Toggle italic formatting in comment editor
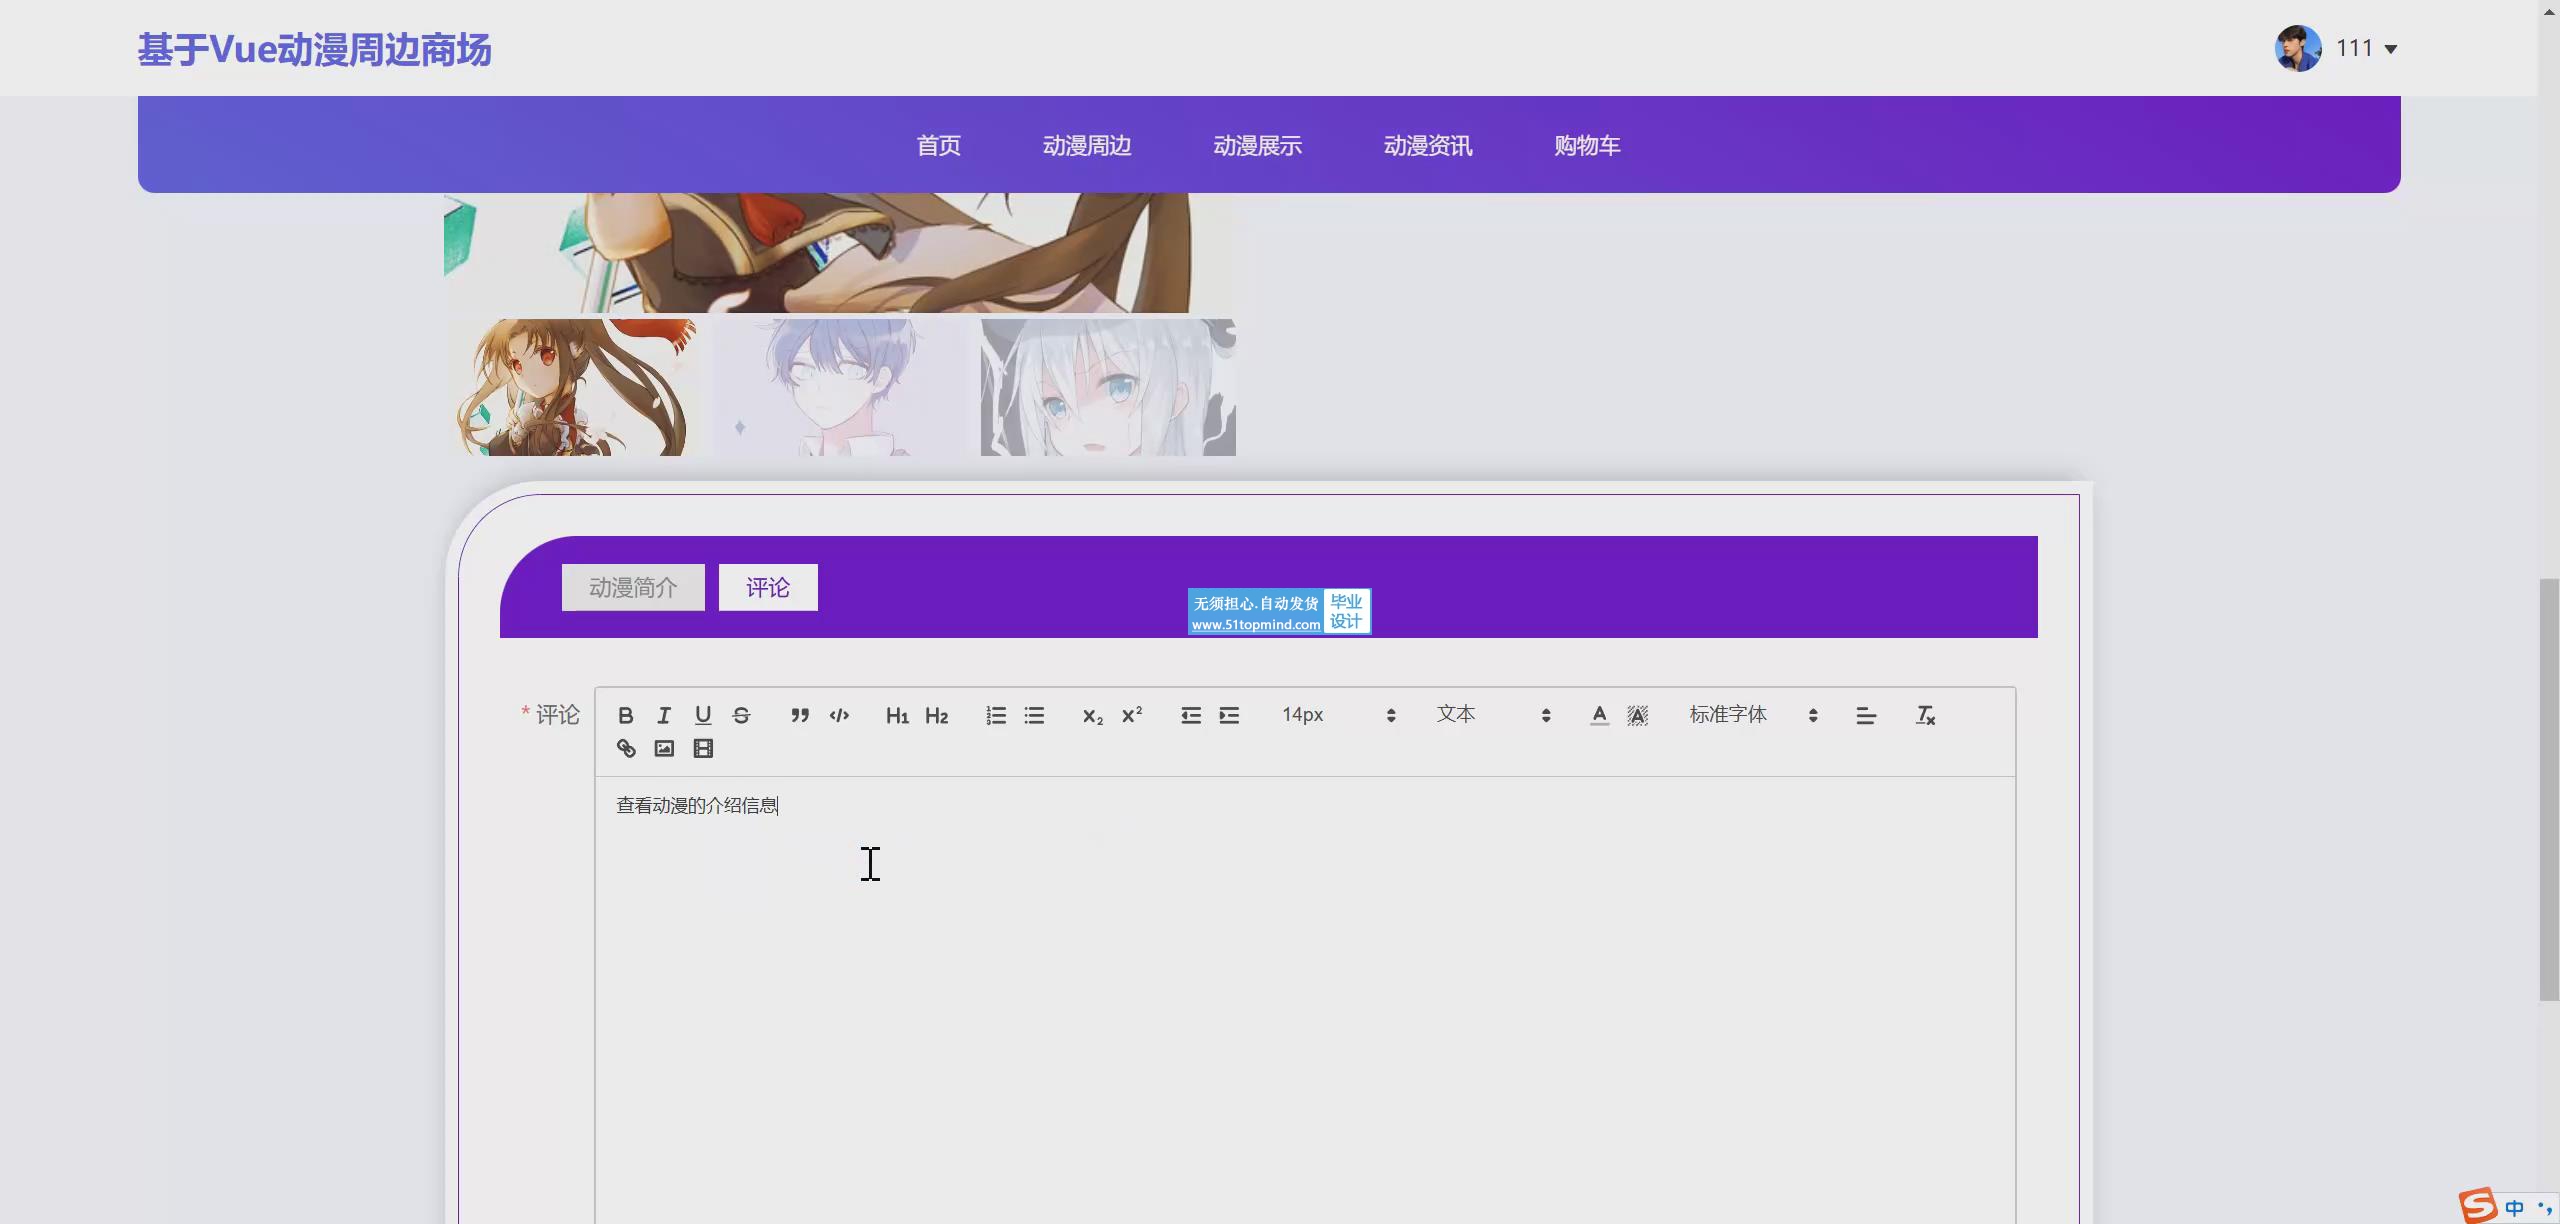Image resolution: width=2560 pixels, height=1224 pixels. pyautogui.click(x=664, y=715)
